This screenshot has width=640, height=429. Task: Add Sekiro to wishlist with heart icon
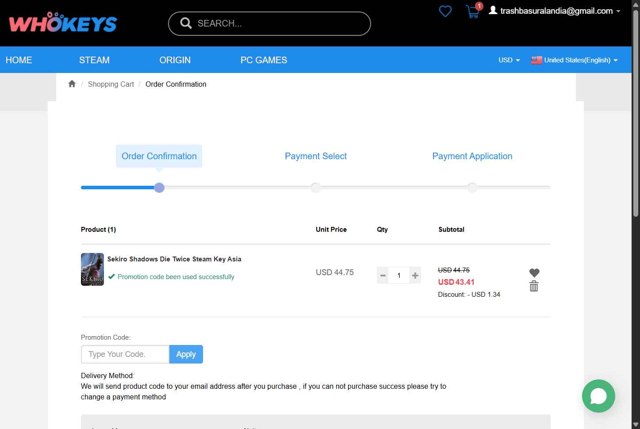[x=534, y=272]
